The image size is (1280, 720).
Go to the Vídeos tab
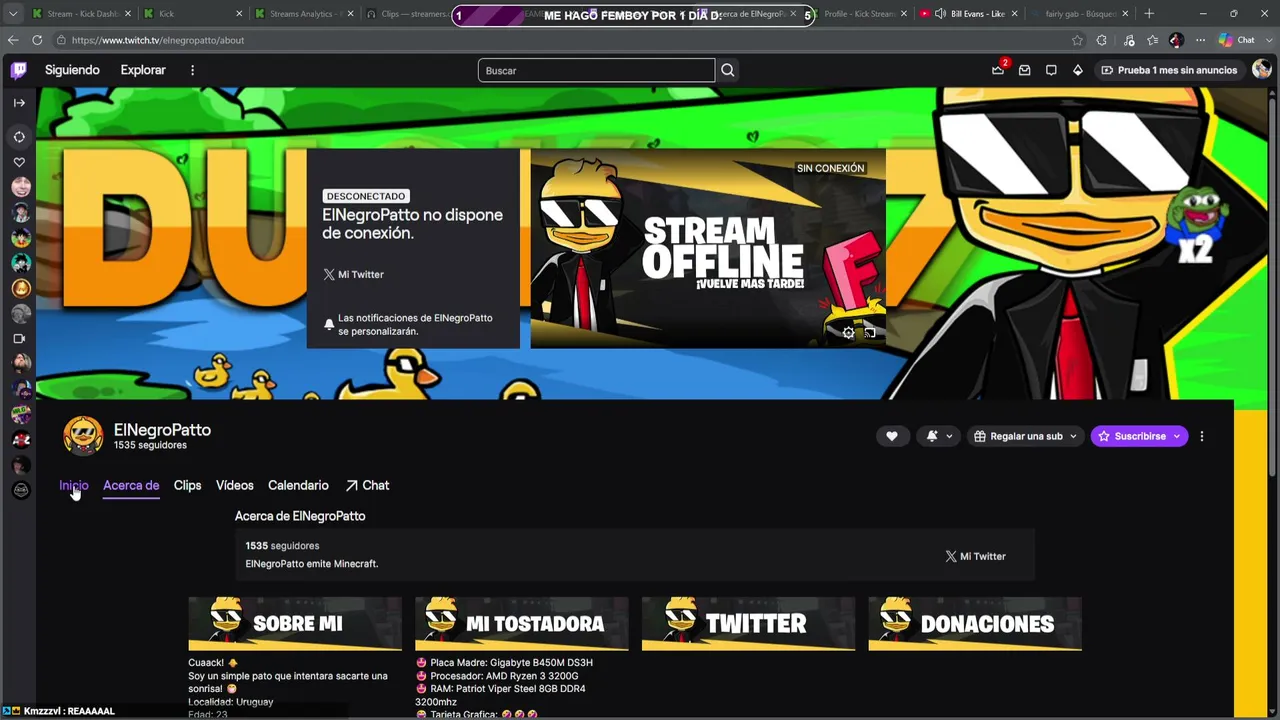(235, 485)
